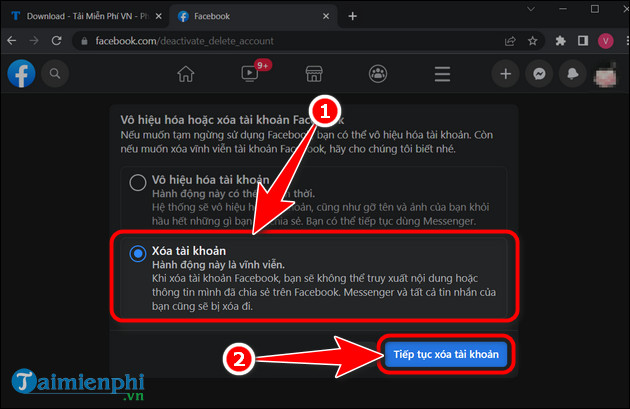Close the Download Taimienphi tab
This screenshot has height=409, width=630.
[159, 16]
